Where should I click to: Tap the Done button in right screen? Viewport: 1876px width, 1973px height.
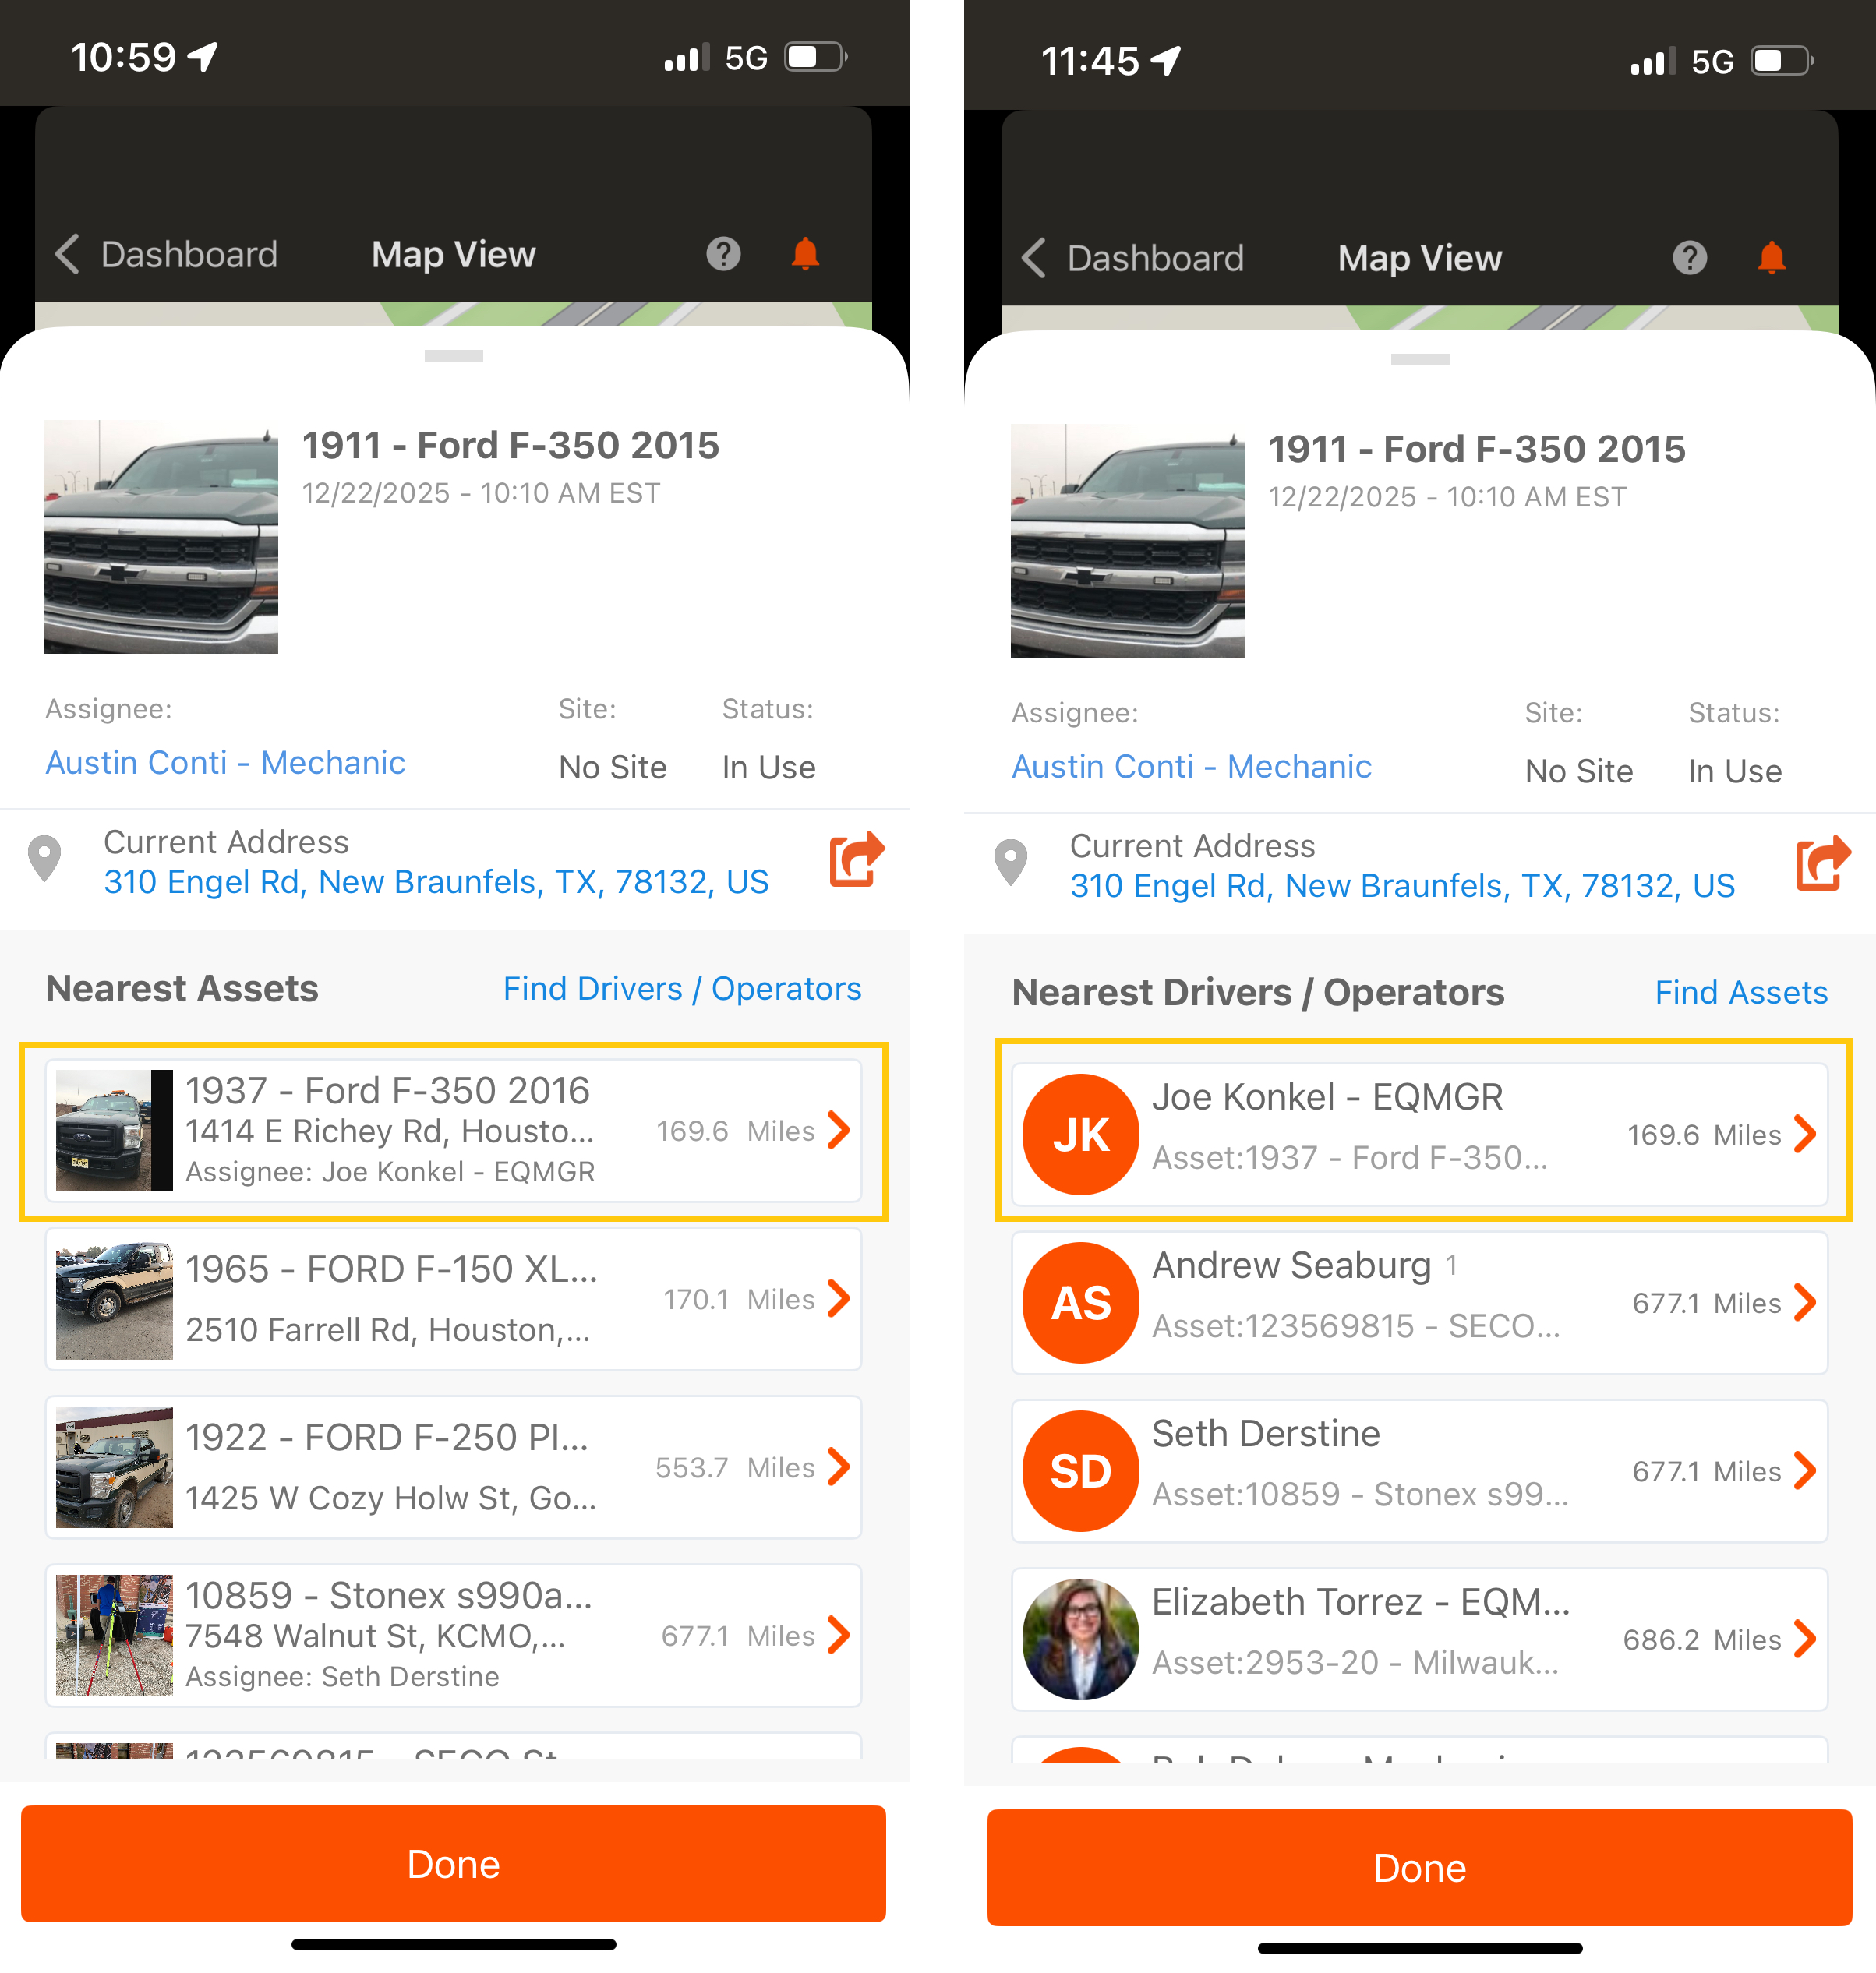1419,1867
